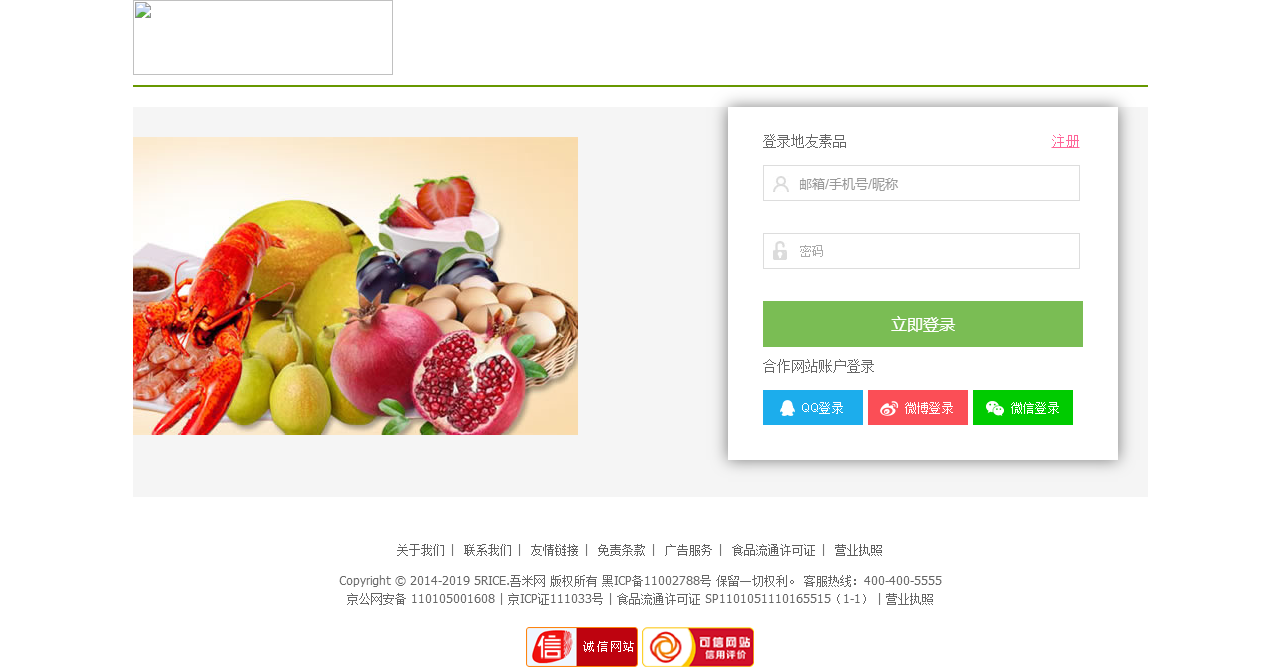This screenshot has height=671, width=1280.
Task: Open the 可信网站 credit evaluation badge
Action: [698, 647]
